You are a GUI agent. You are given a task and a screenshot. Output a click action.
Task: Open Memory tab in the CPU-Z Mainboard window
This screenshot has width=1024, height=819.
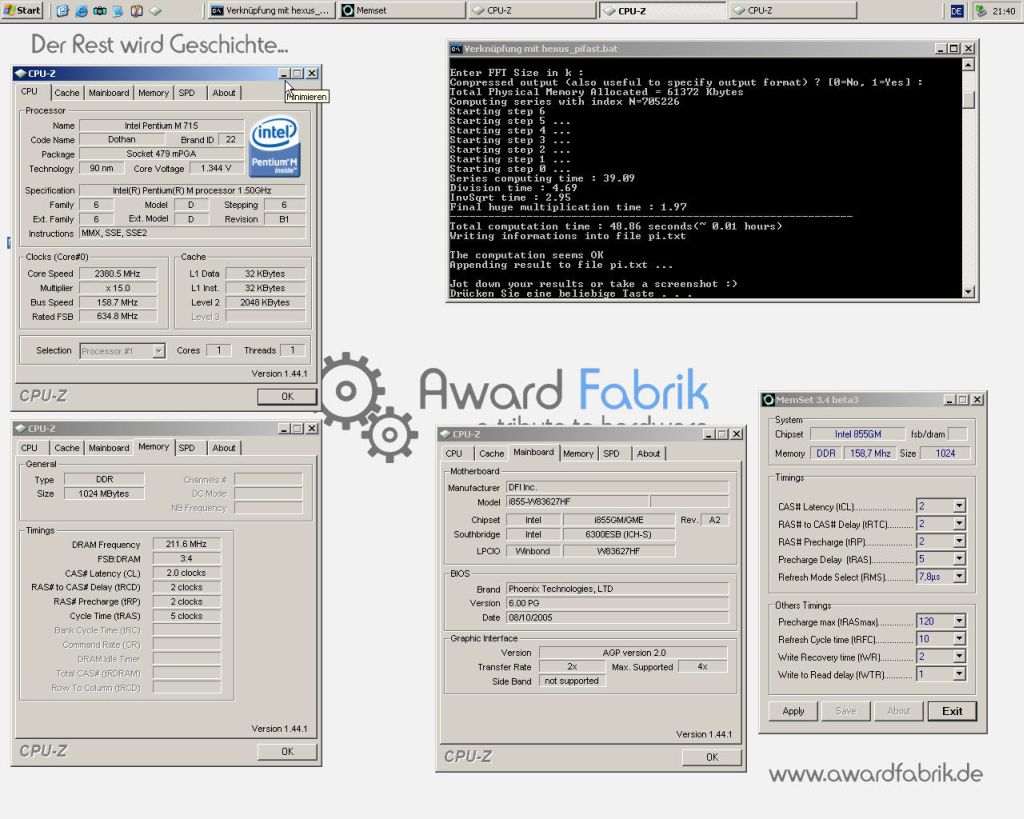click(578, 453)
